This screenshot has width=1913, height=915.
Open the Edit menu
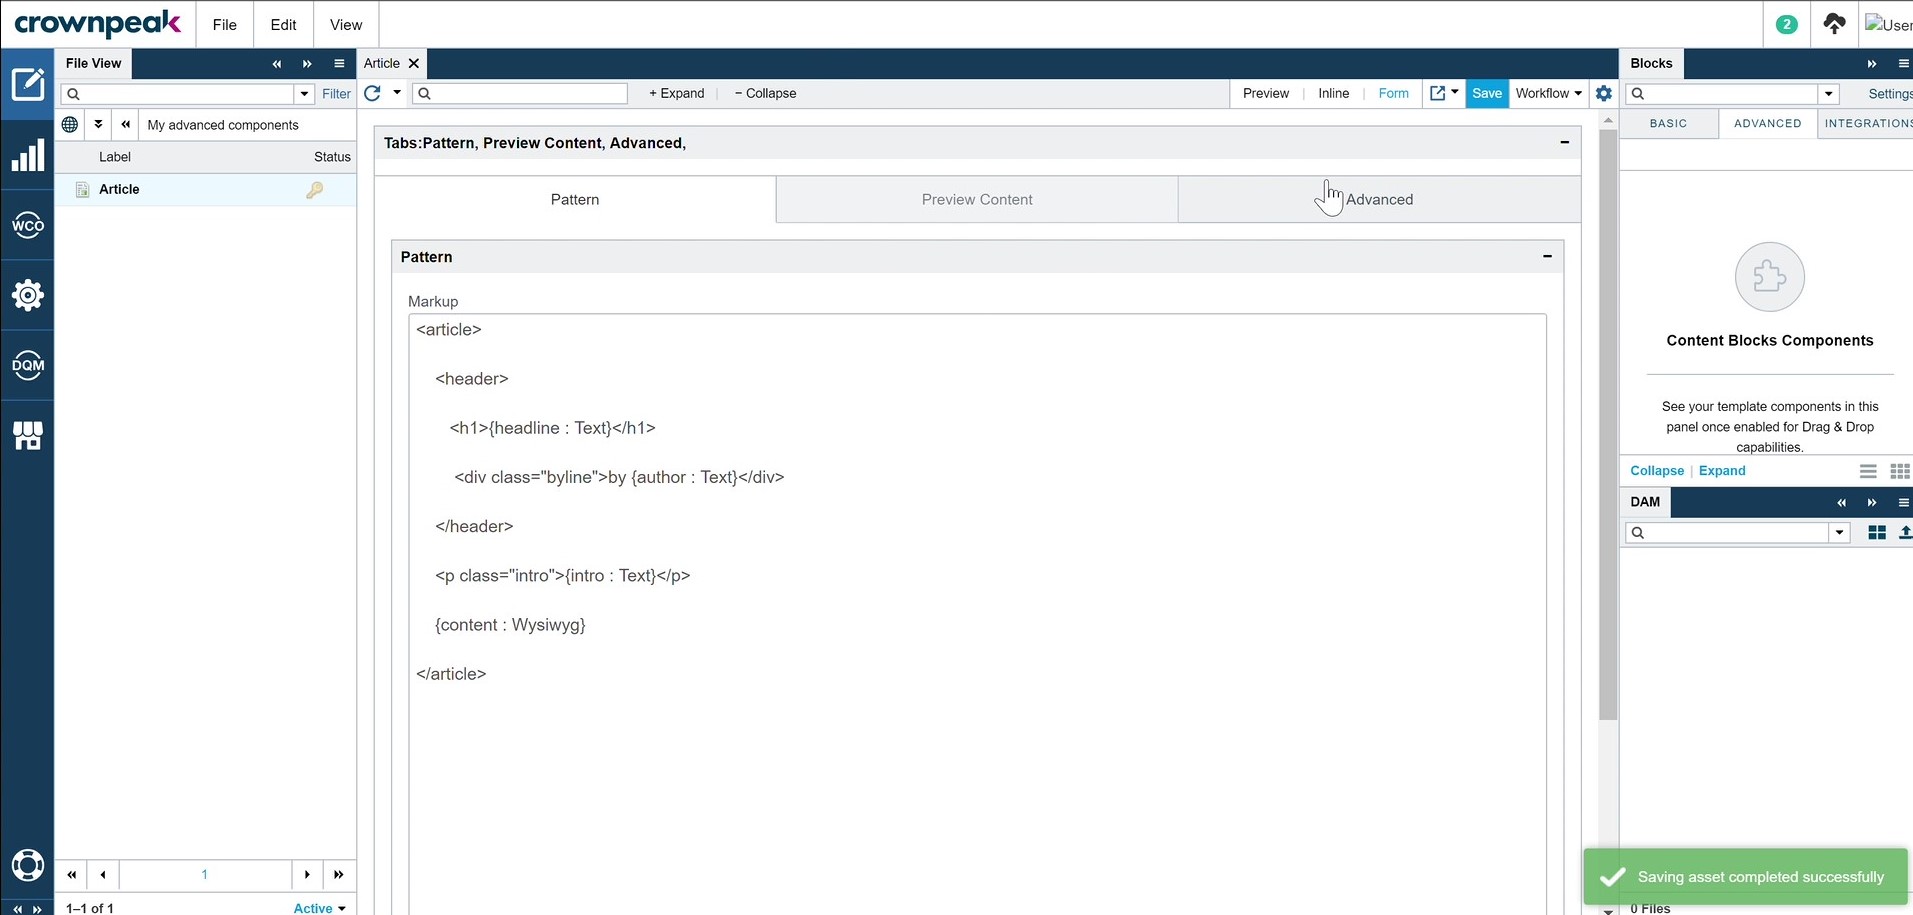tap(283, 24)
